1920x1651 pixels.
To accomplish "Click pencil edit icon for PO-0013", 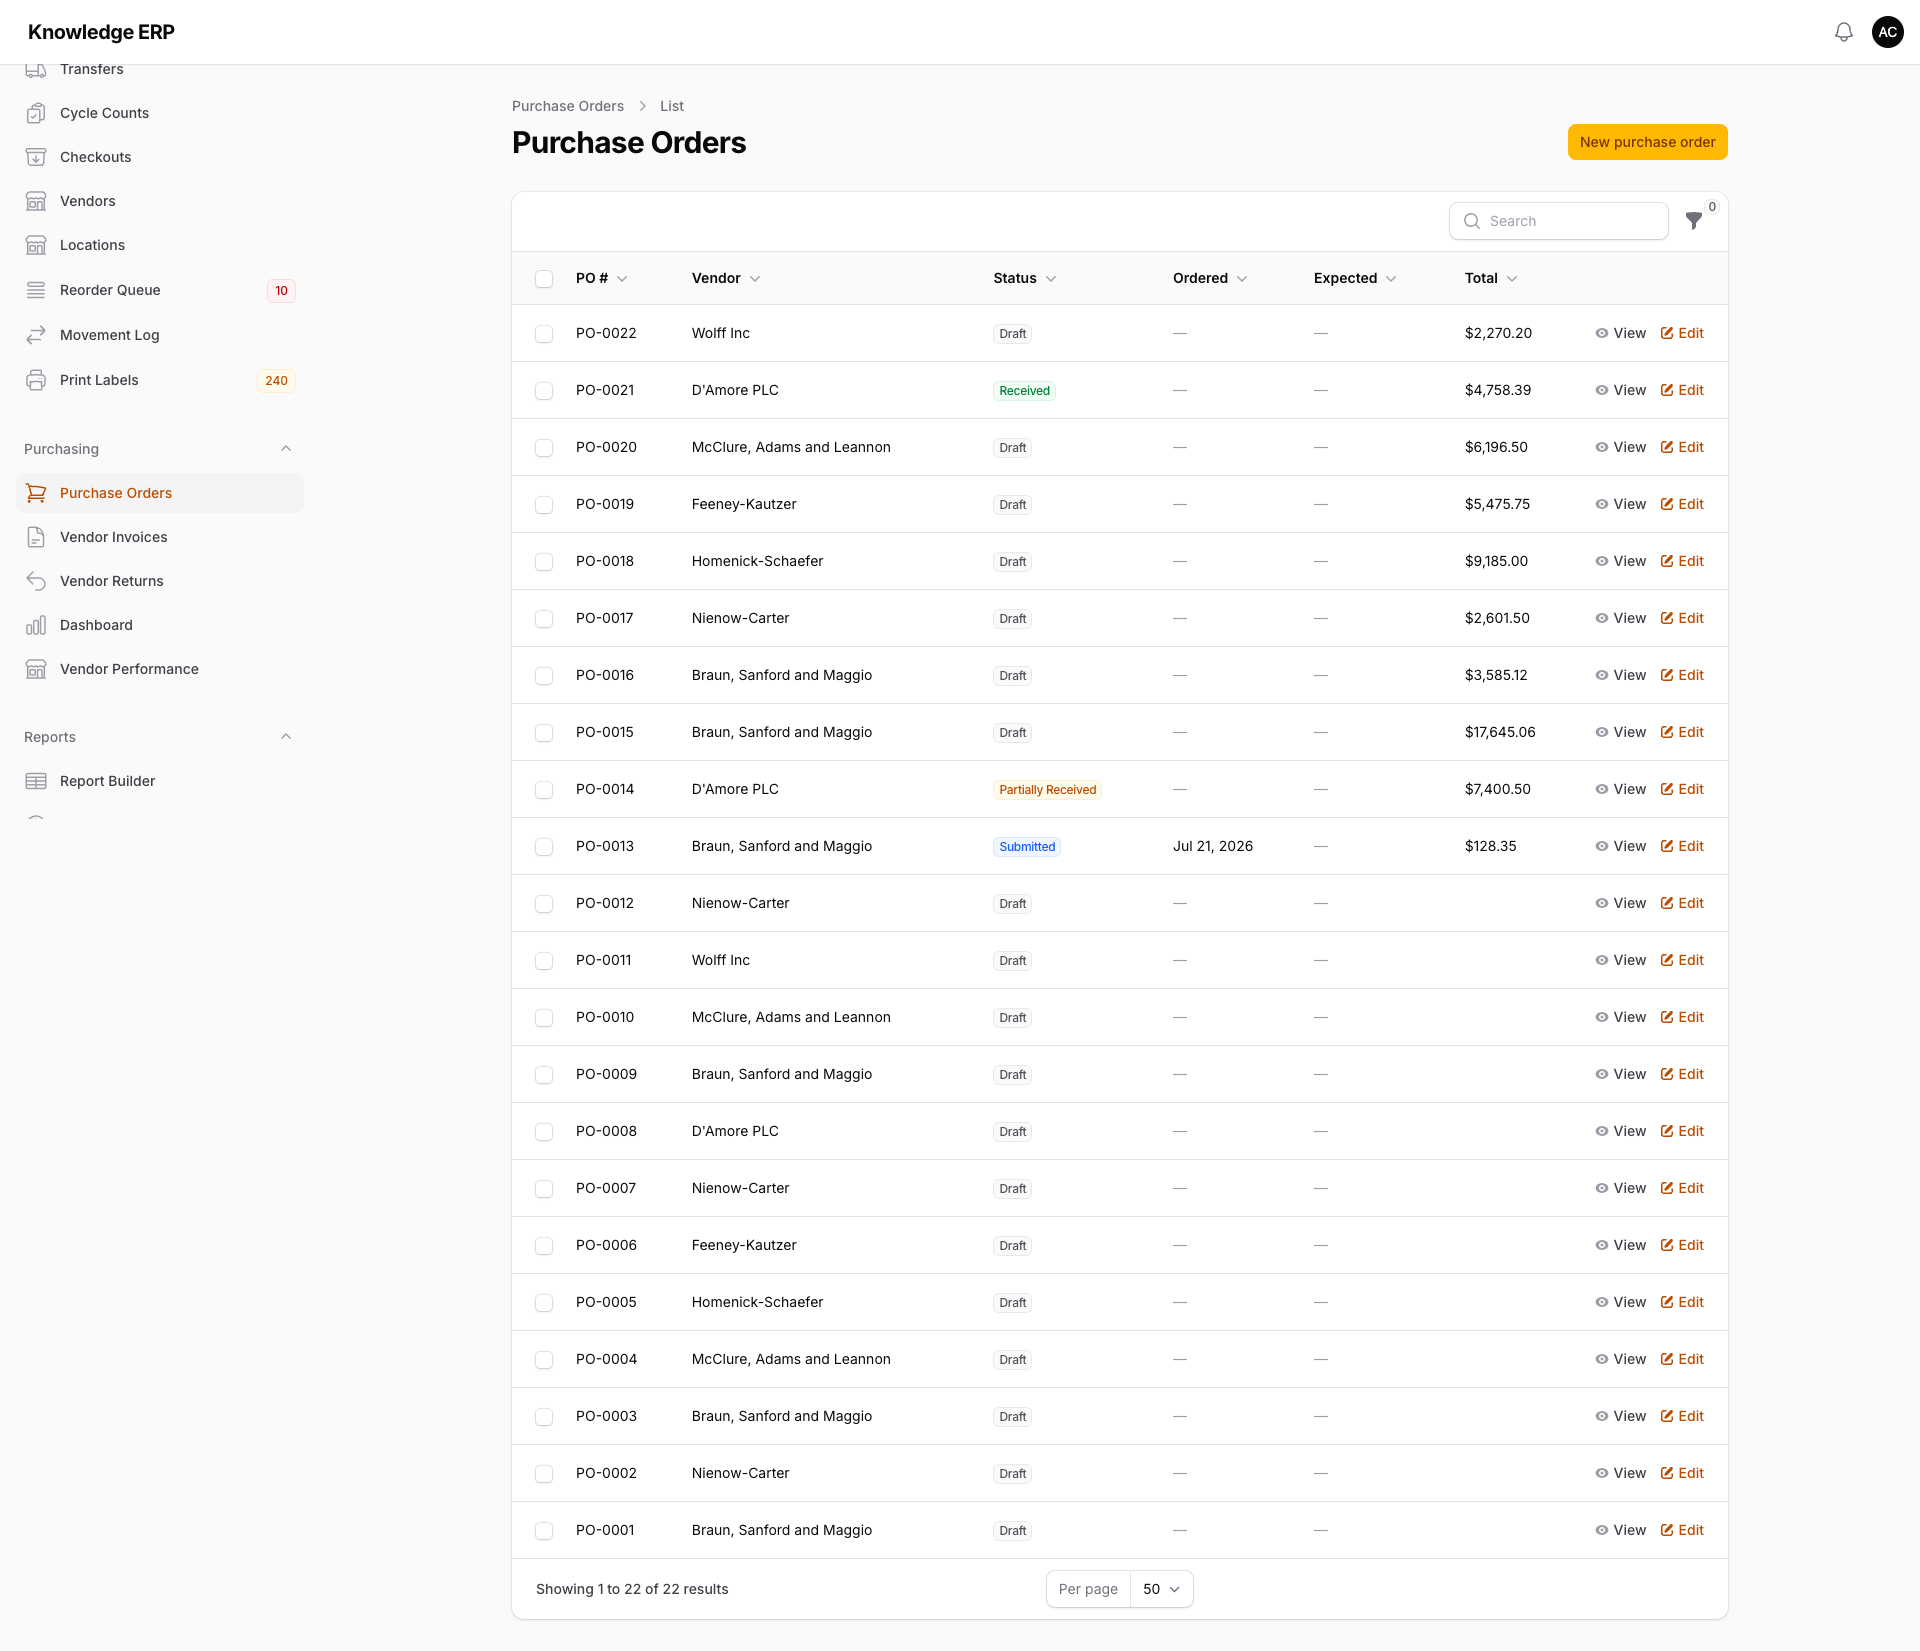I will 1667,846.
